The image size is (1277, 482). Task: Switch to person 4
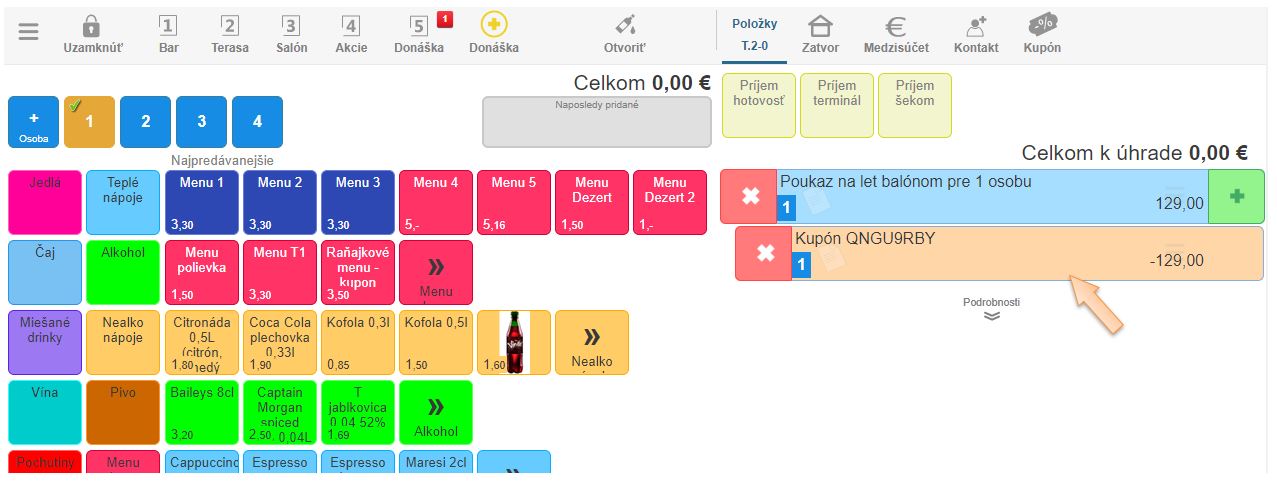pyautogui.click(x=257, y=122)
